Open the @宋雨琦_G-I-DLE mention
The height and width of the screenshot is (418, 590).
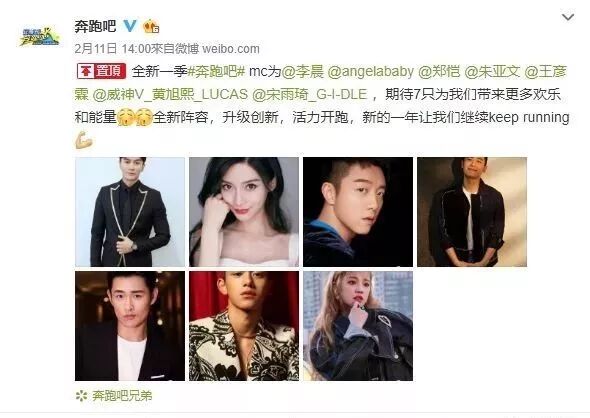point(309,94)
